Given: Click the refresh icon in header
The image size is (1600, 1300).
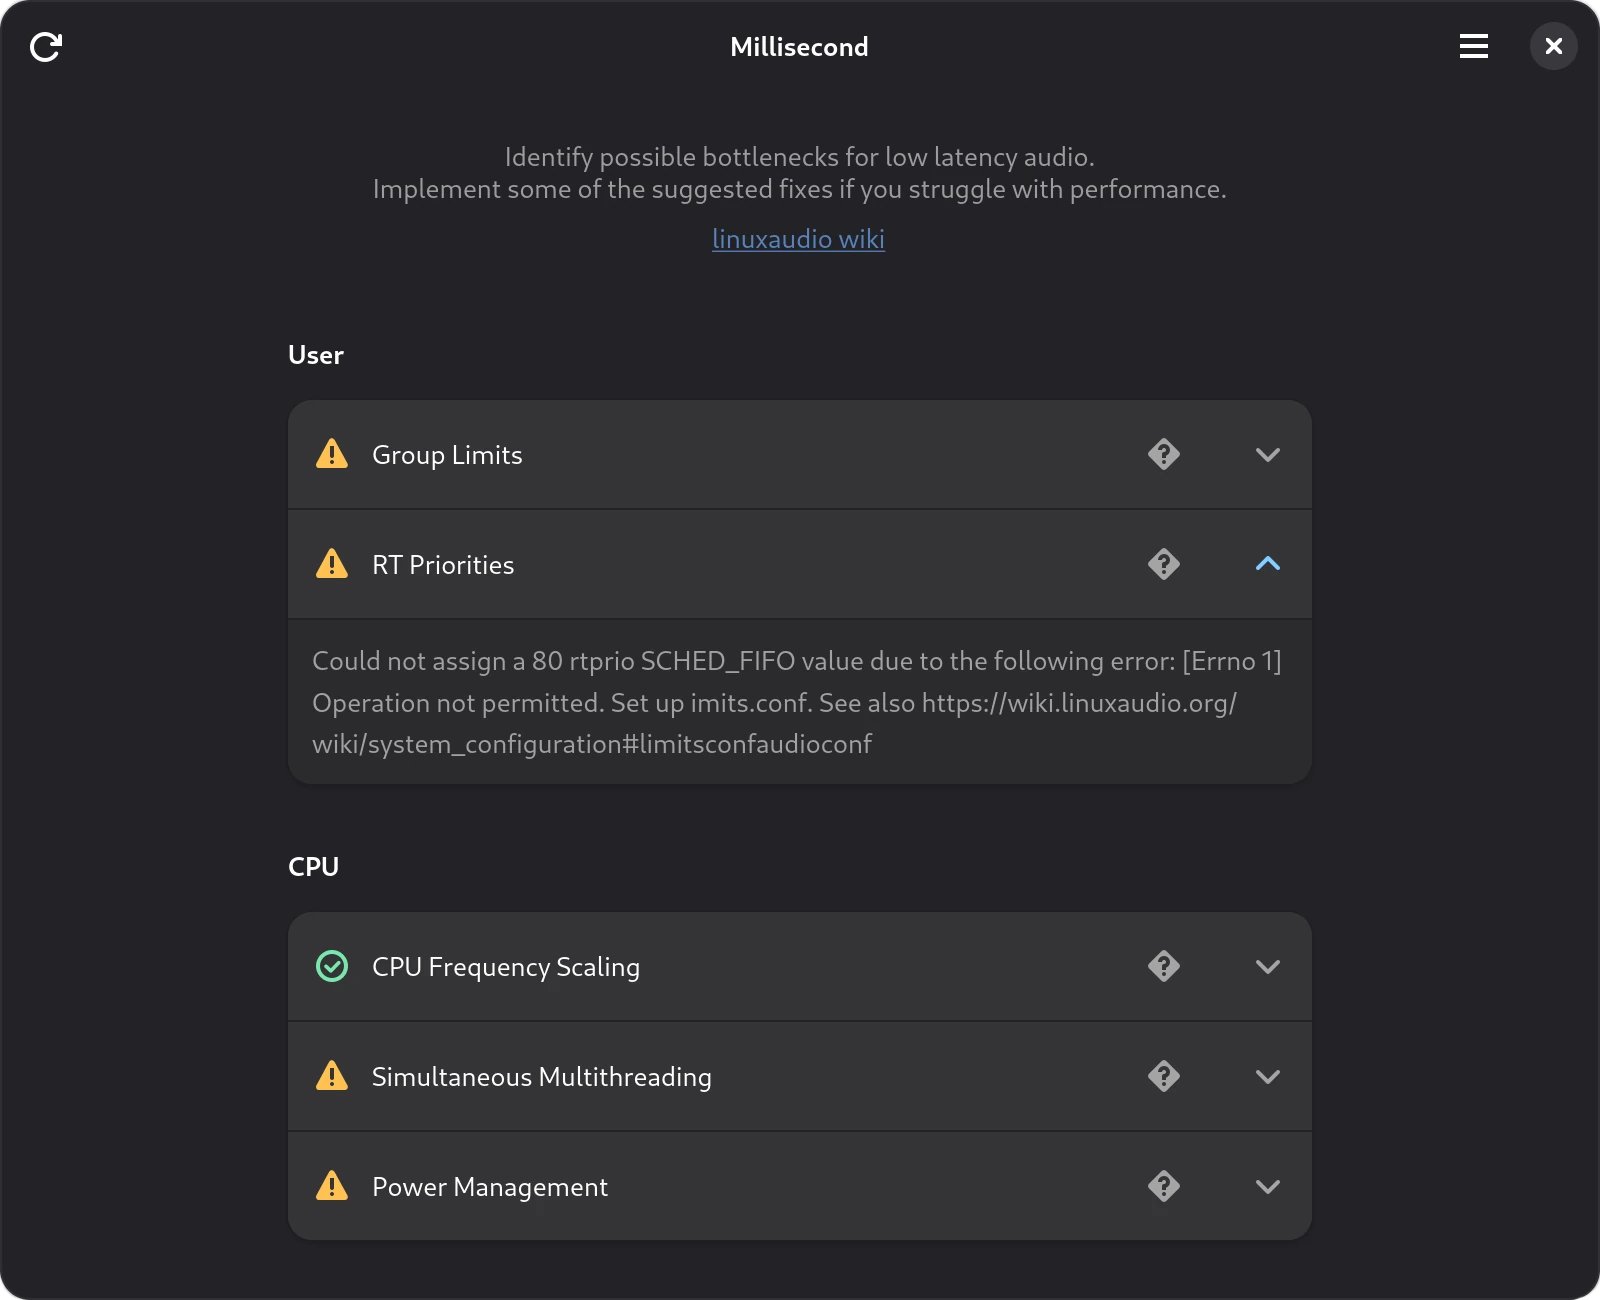Looking at the screenshot, I should click(46, 46).
